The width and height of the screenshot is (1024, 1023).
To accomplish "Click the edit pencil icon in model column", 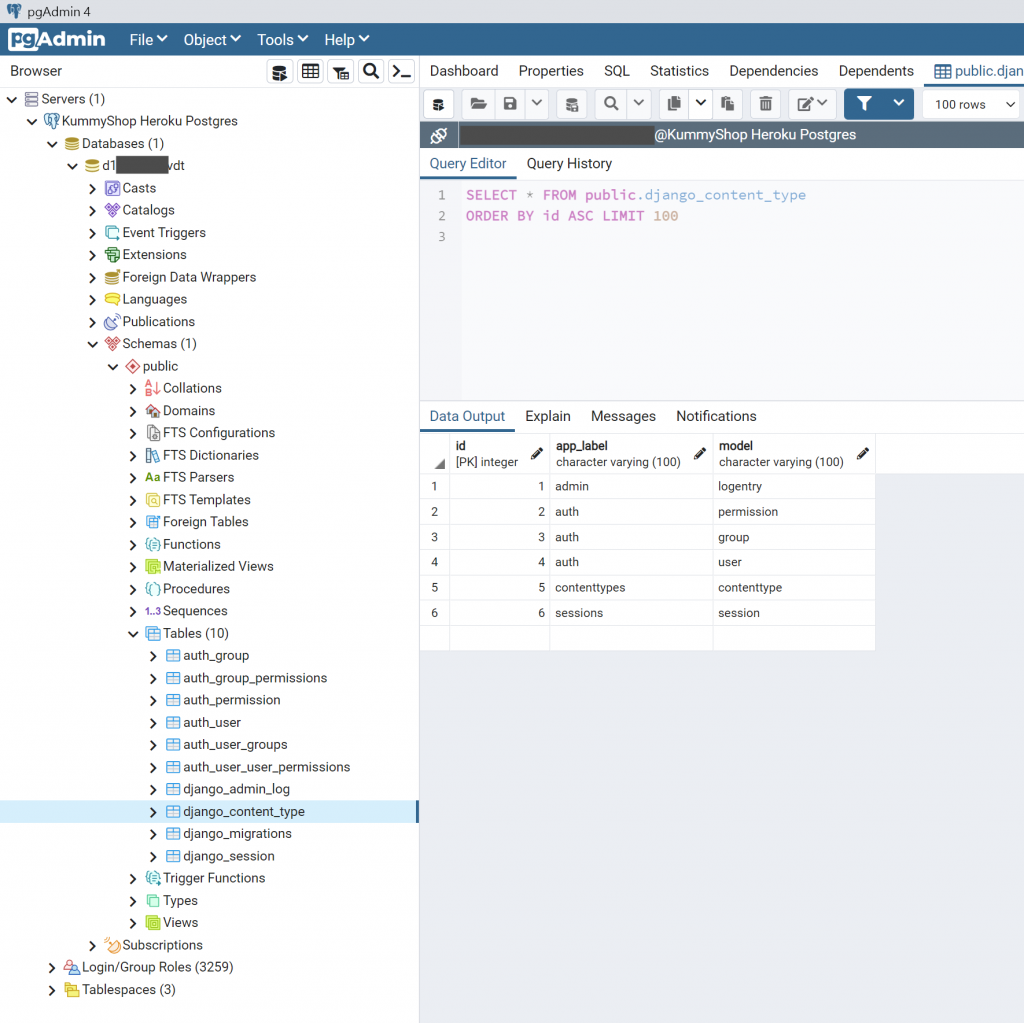I will [863, 453].
